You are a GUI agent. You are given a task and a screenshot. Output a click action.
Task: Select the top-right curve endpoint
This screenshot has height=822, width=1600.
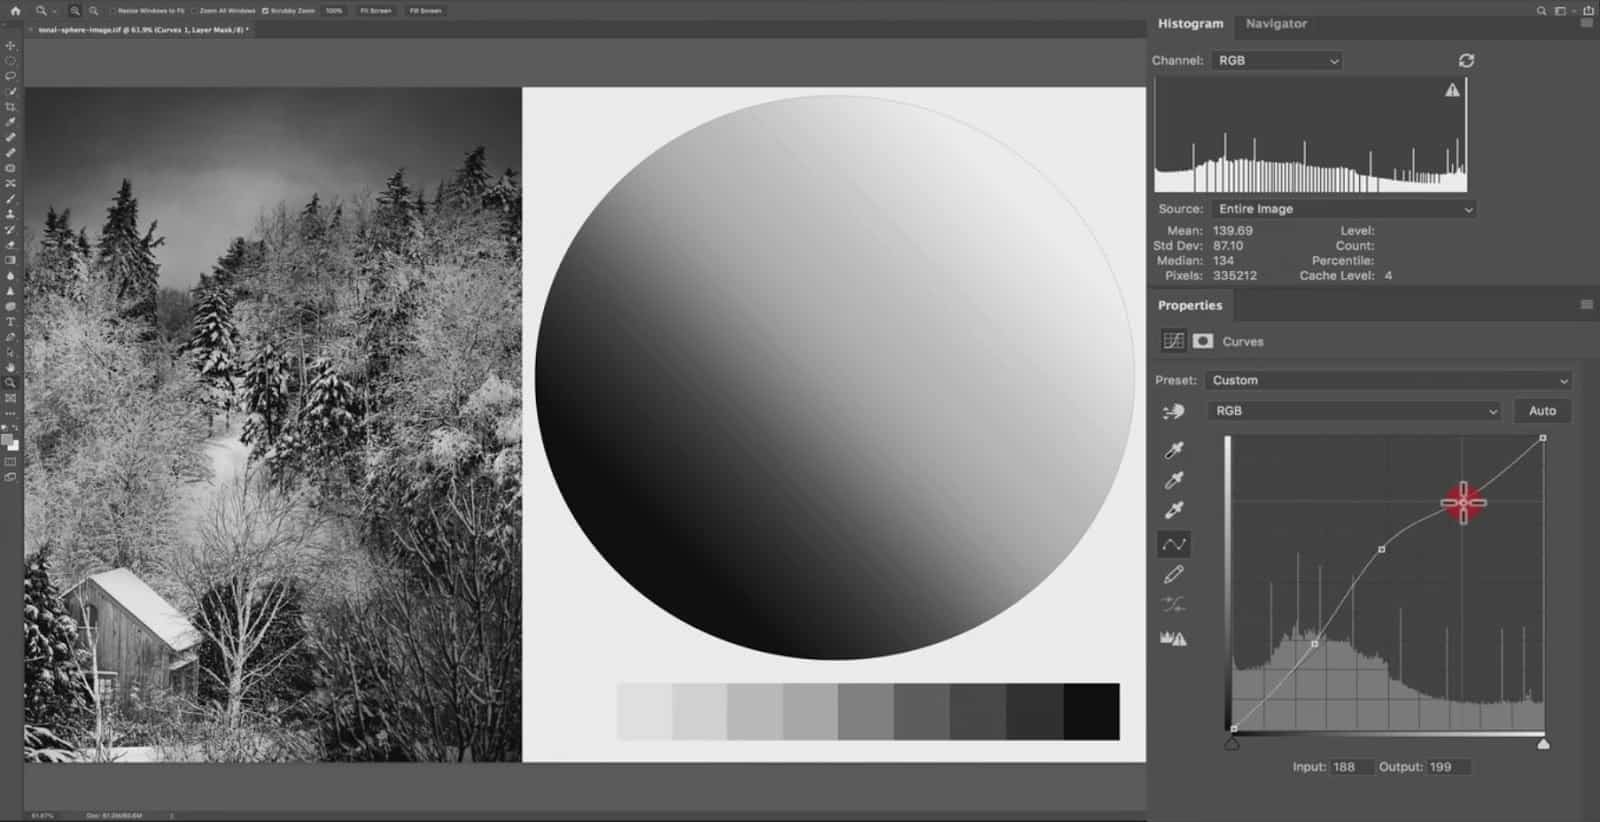coord(1543,438)
